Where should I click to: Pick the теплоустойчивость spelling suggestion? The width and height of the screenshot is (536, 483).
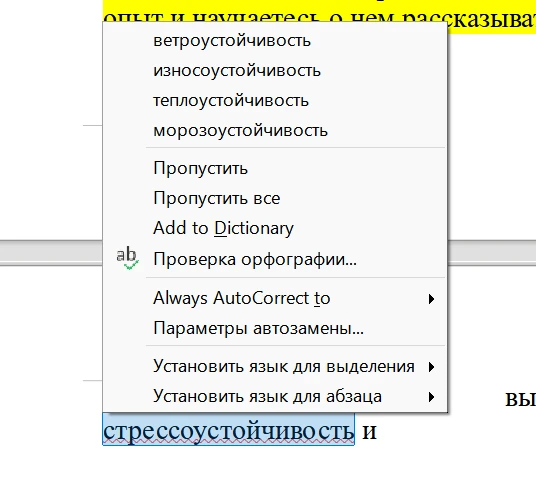(x=275, y=100)
